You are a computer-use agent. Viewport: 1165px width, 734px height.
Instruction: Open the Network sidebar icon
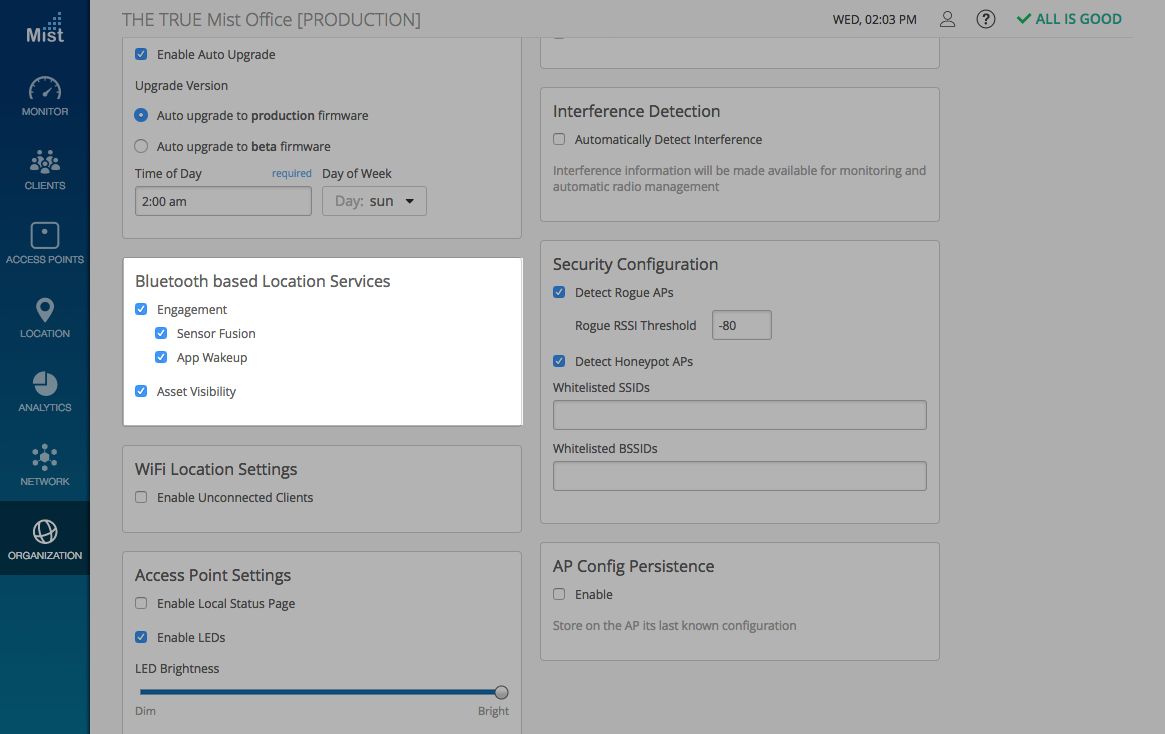click(x=45, y=459)
